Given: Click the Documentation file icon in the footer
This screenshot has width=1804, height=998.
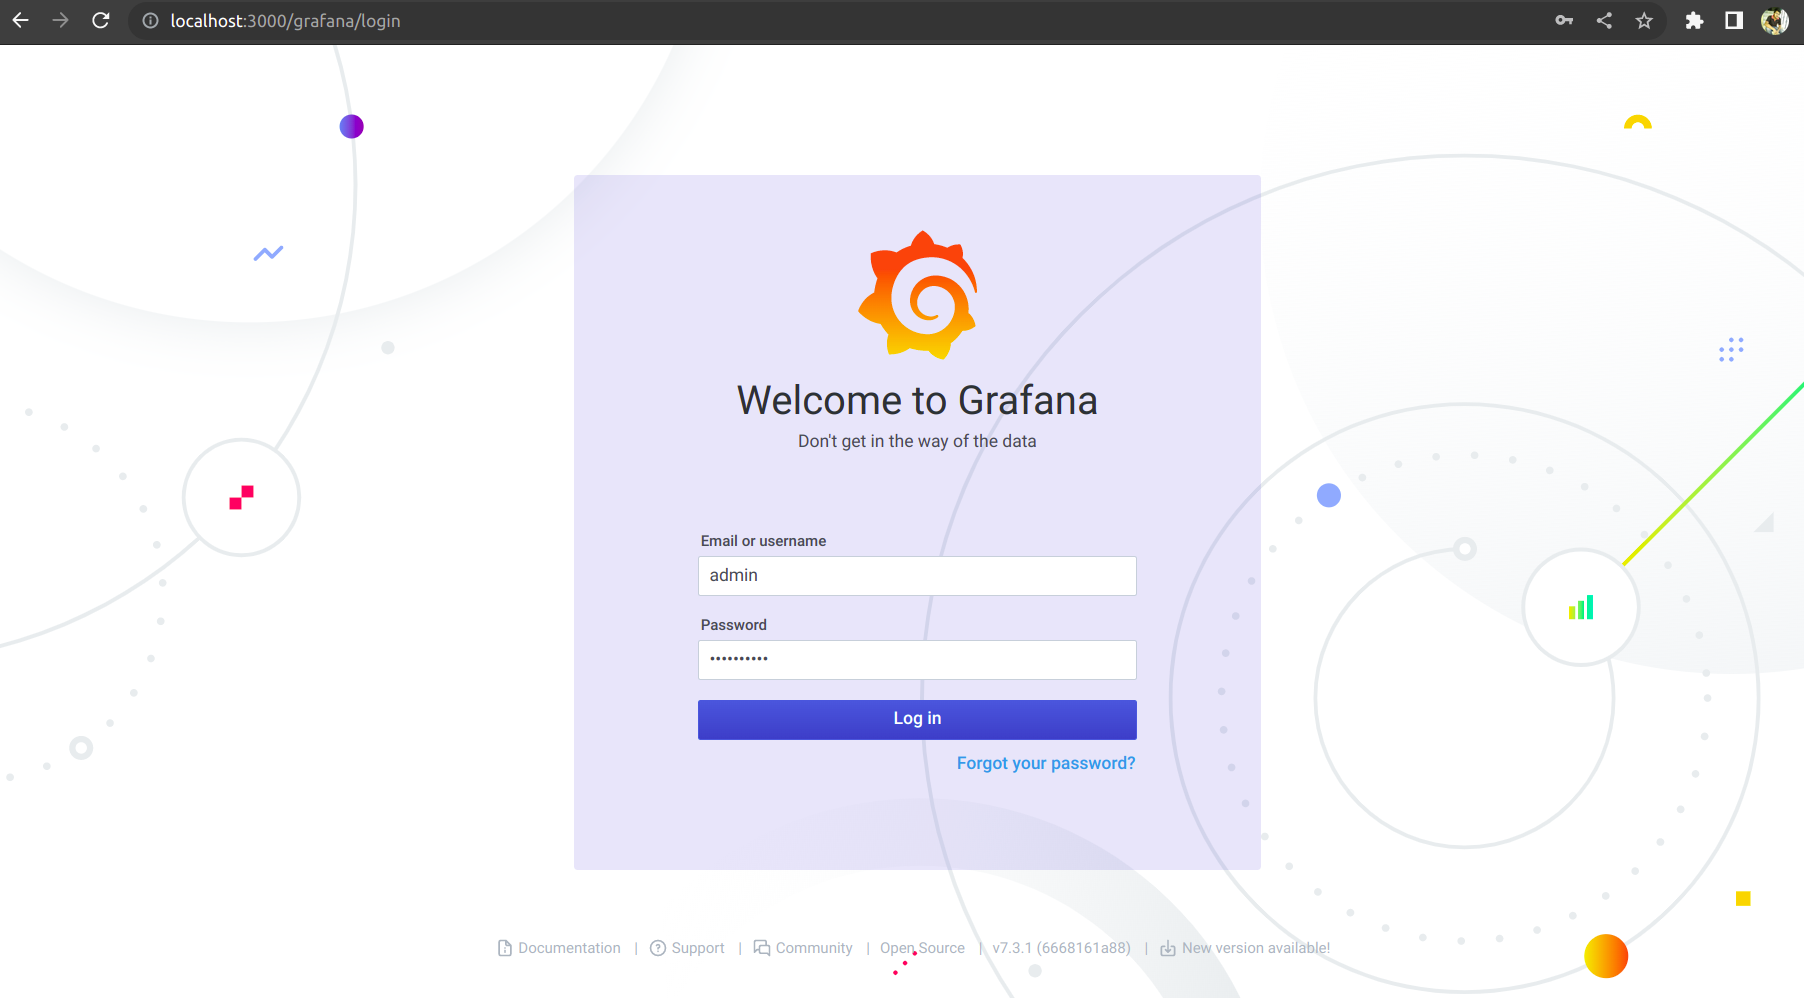Looking at the screenshot, I should tap(505, 947).
